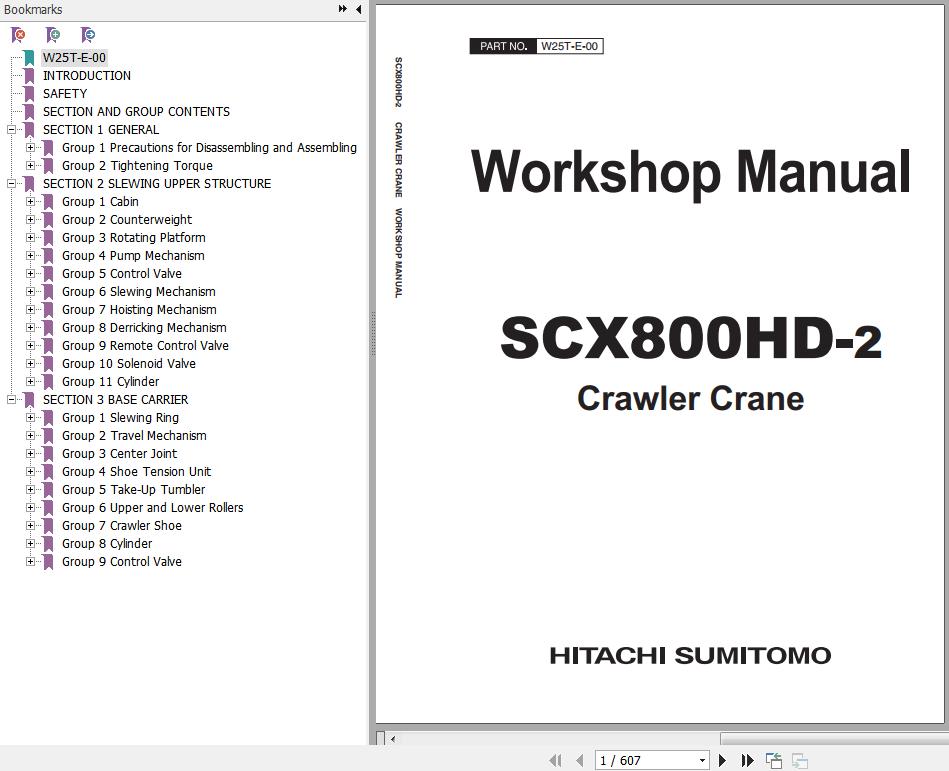Expand Group 10 Solenoid Valve node
The image size is (949, 771).
pos(30,364)
